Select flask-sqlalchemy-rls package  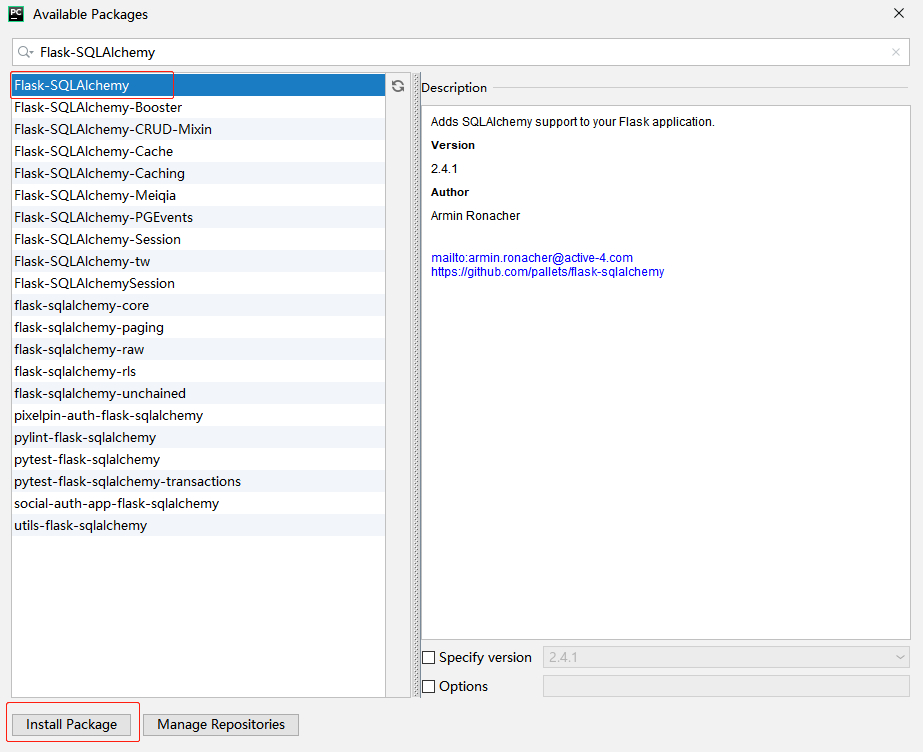point(198,371)
